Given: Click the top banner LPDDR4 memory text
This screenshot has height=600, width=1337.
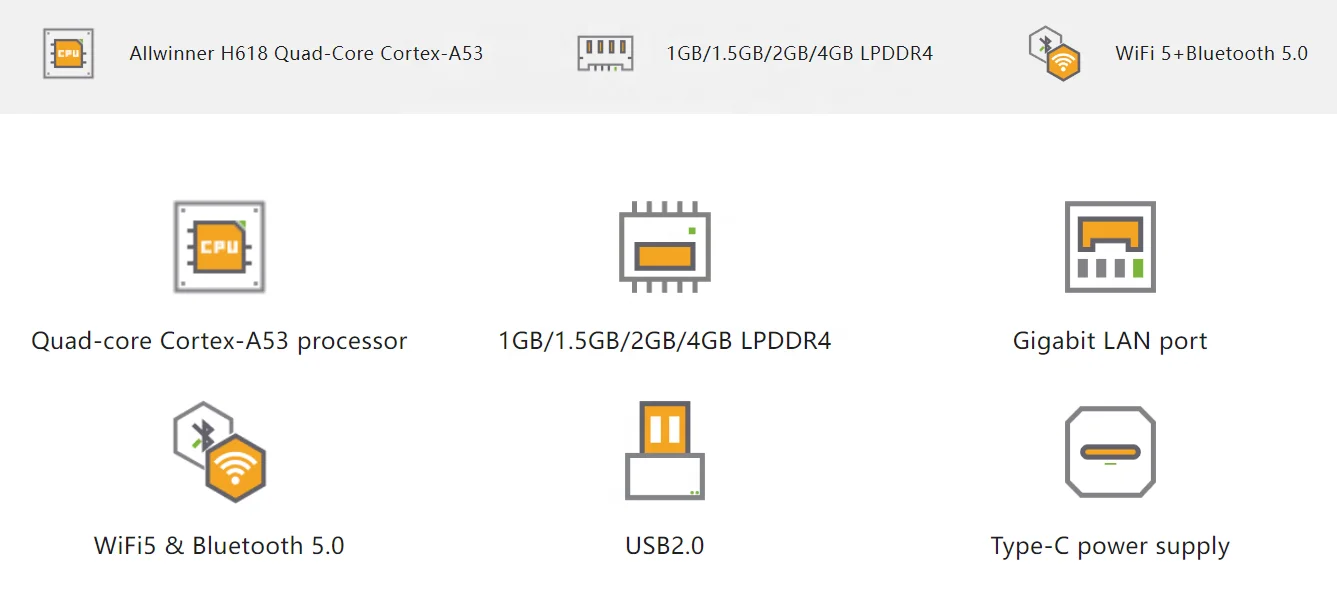Looking at the screenshot, I should [x=799, y=54].
